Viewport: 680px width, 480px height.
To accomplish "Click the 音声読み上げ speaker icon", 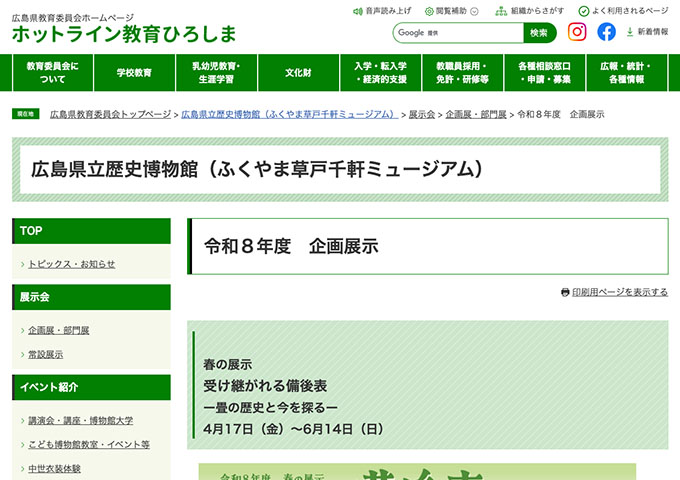I will pyautogui.click(x=358, y=11).
